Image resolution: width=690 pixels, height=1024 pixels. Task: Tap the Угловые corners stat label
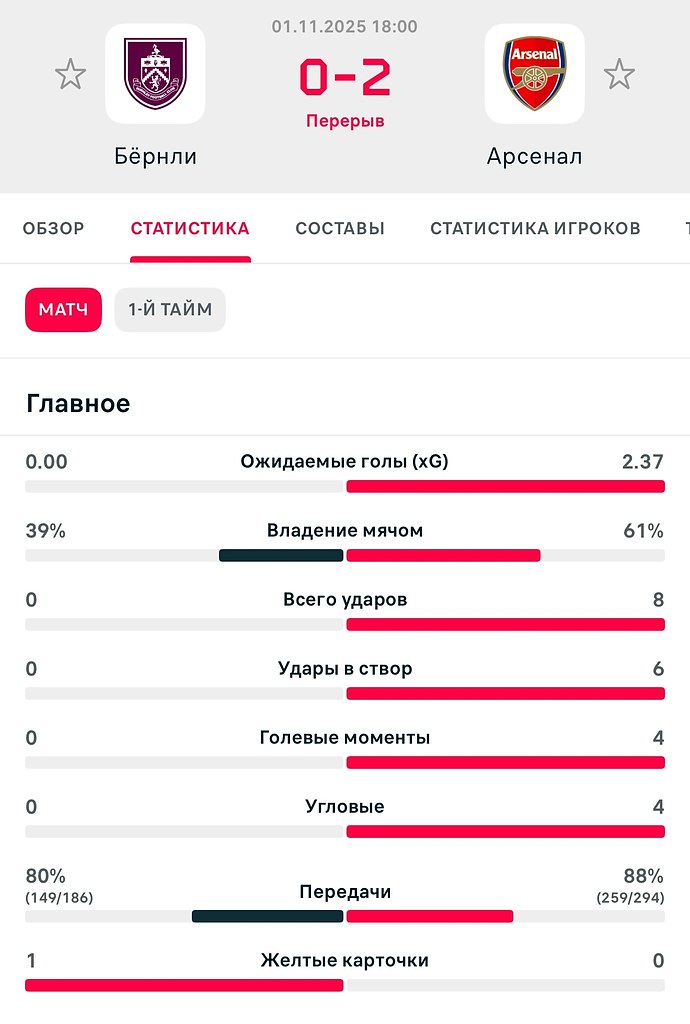coord(345,807)
